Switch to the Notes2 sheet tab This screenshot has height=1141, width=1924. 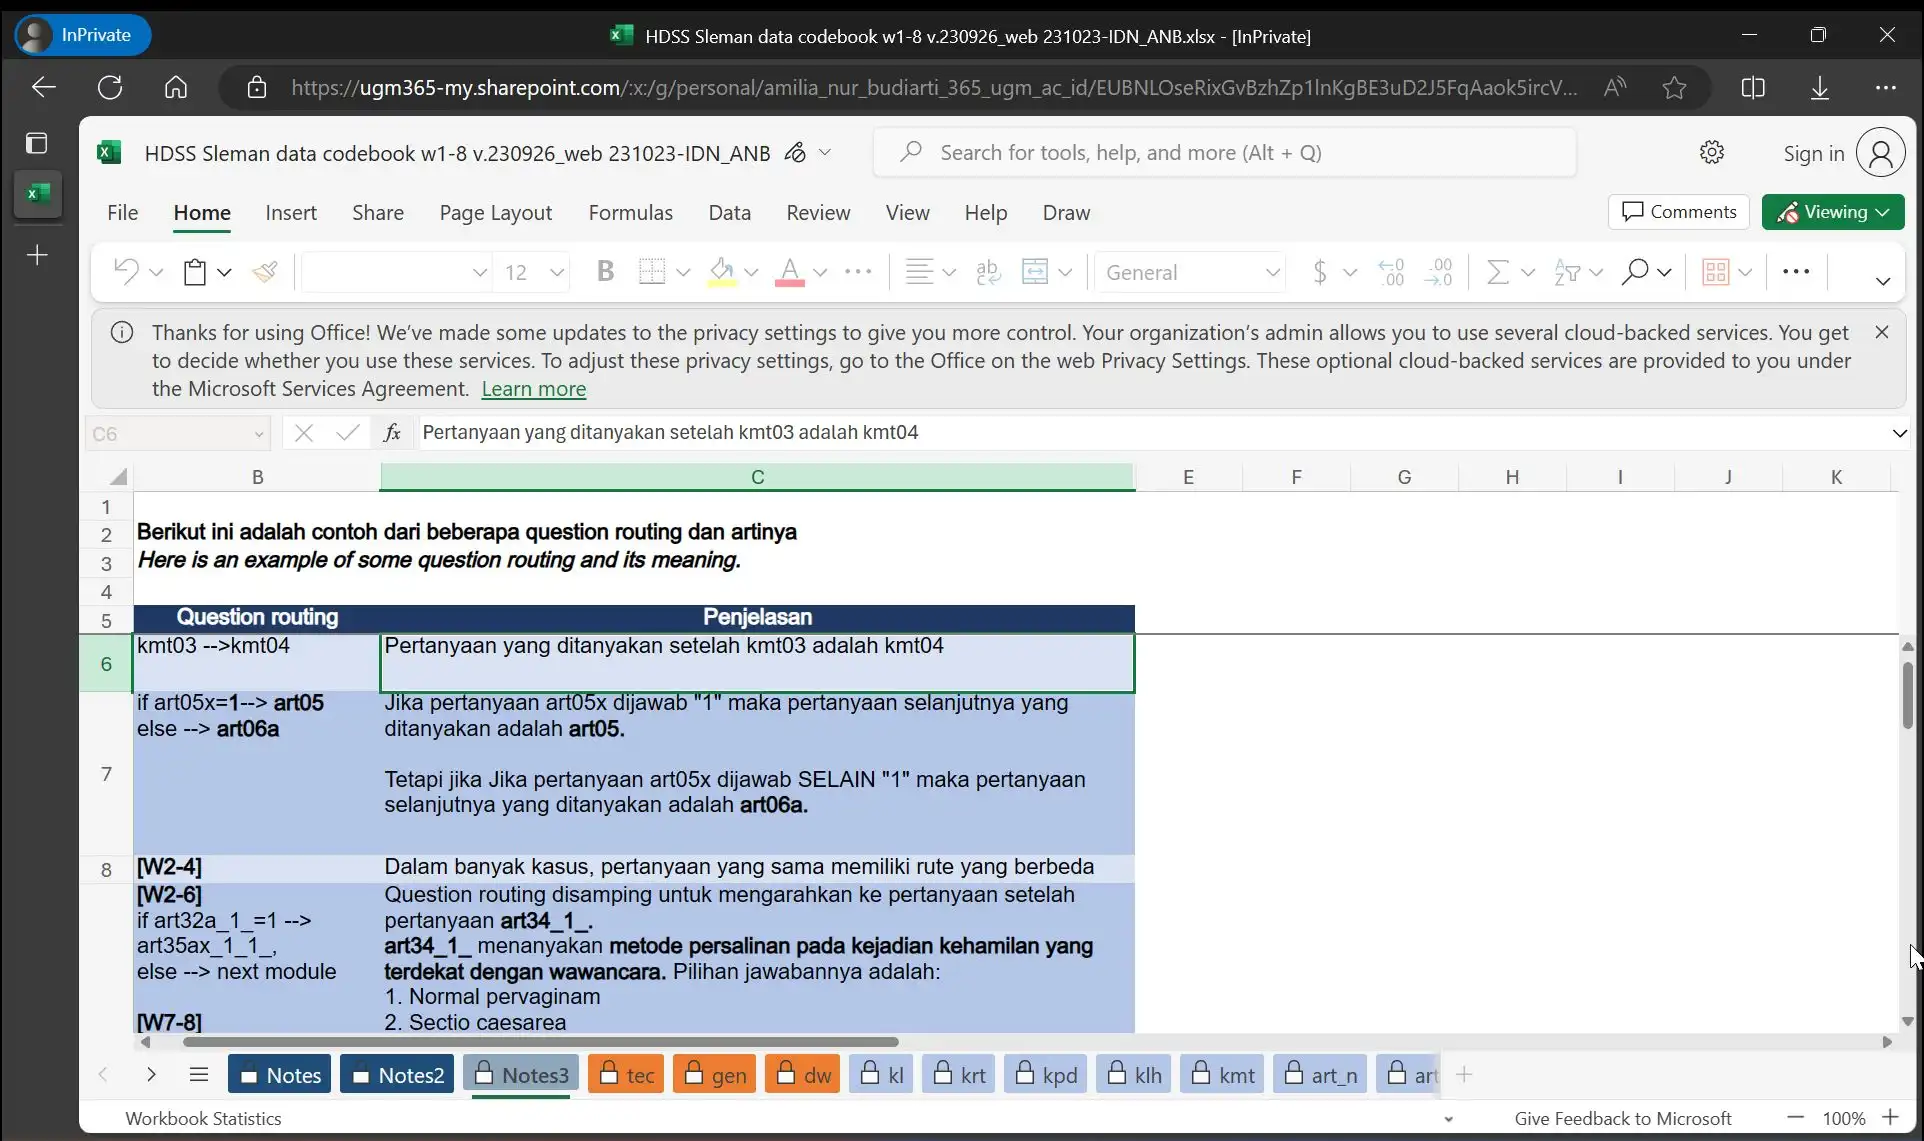[x=397, y=1075]
